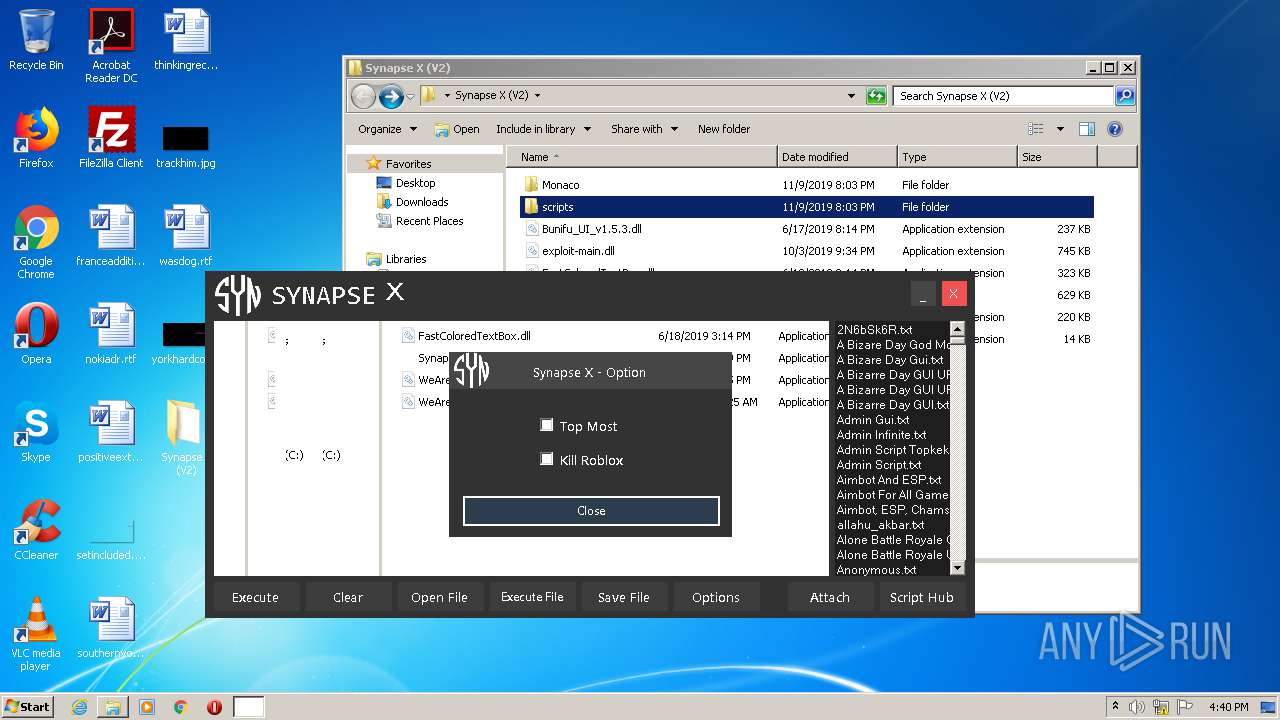The height and width of the screenshot is (720, 1280).
Task: Expand Synapse X (V2) breadcrumb arrow
Action: point(537,96)
